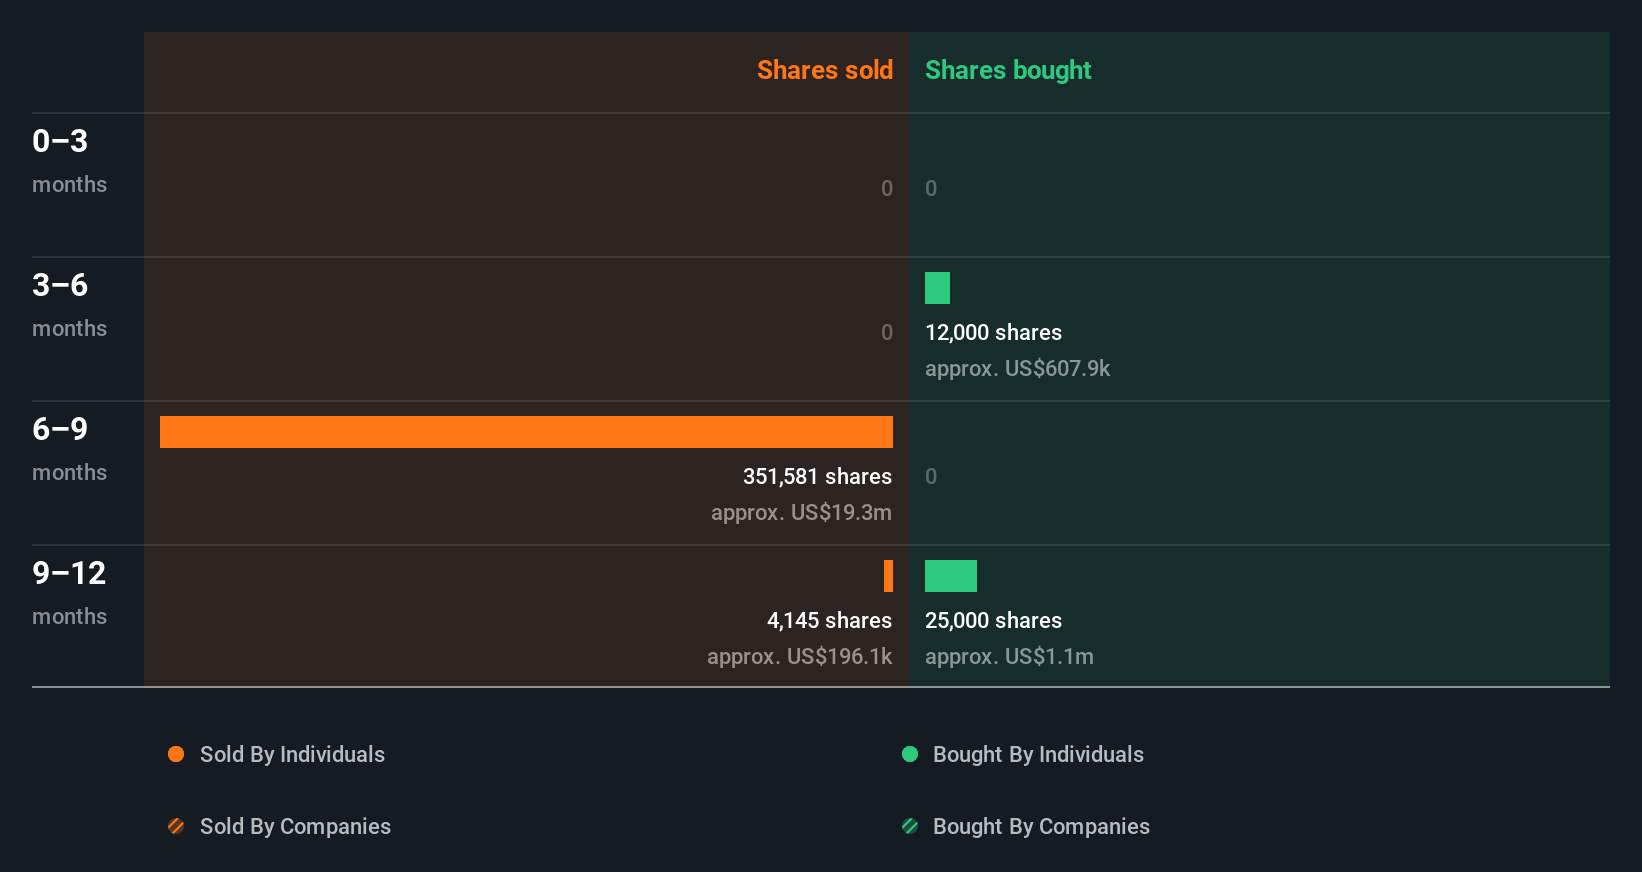The height and width of the screenshot is (872, 1642).
Task: Click the Shares sold column header
Action: coord(825,70)
